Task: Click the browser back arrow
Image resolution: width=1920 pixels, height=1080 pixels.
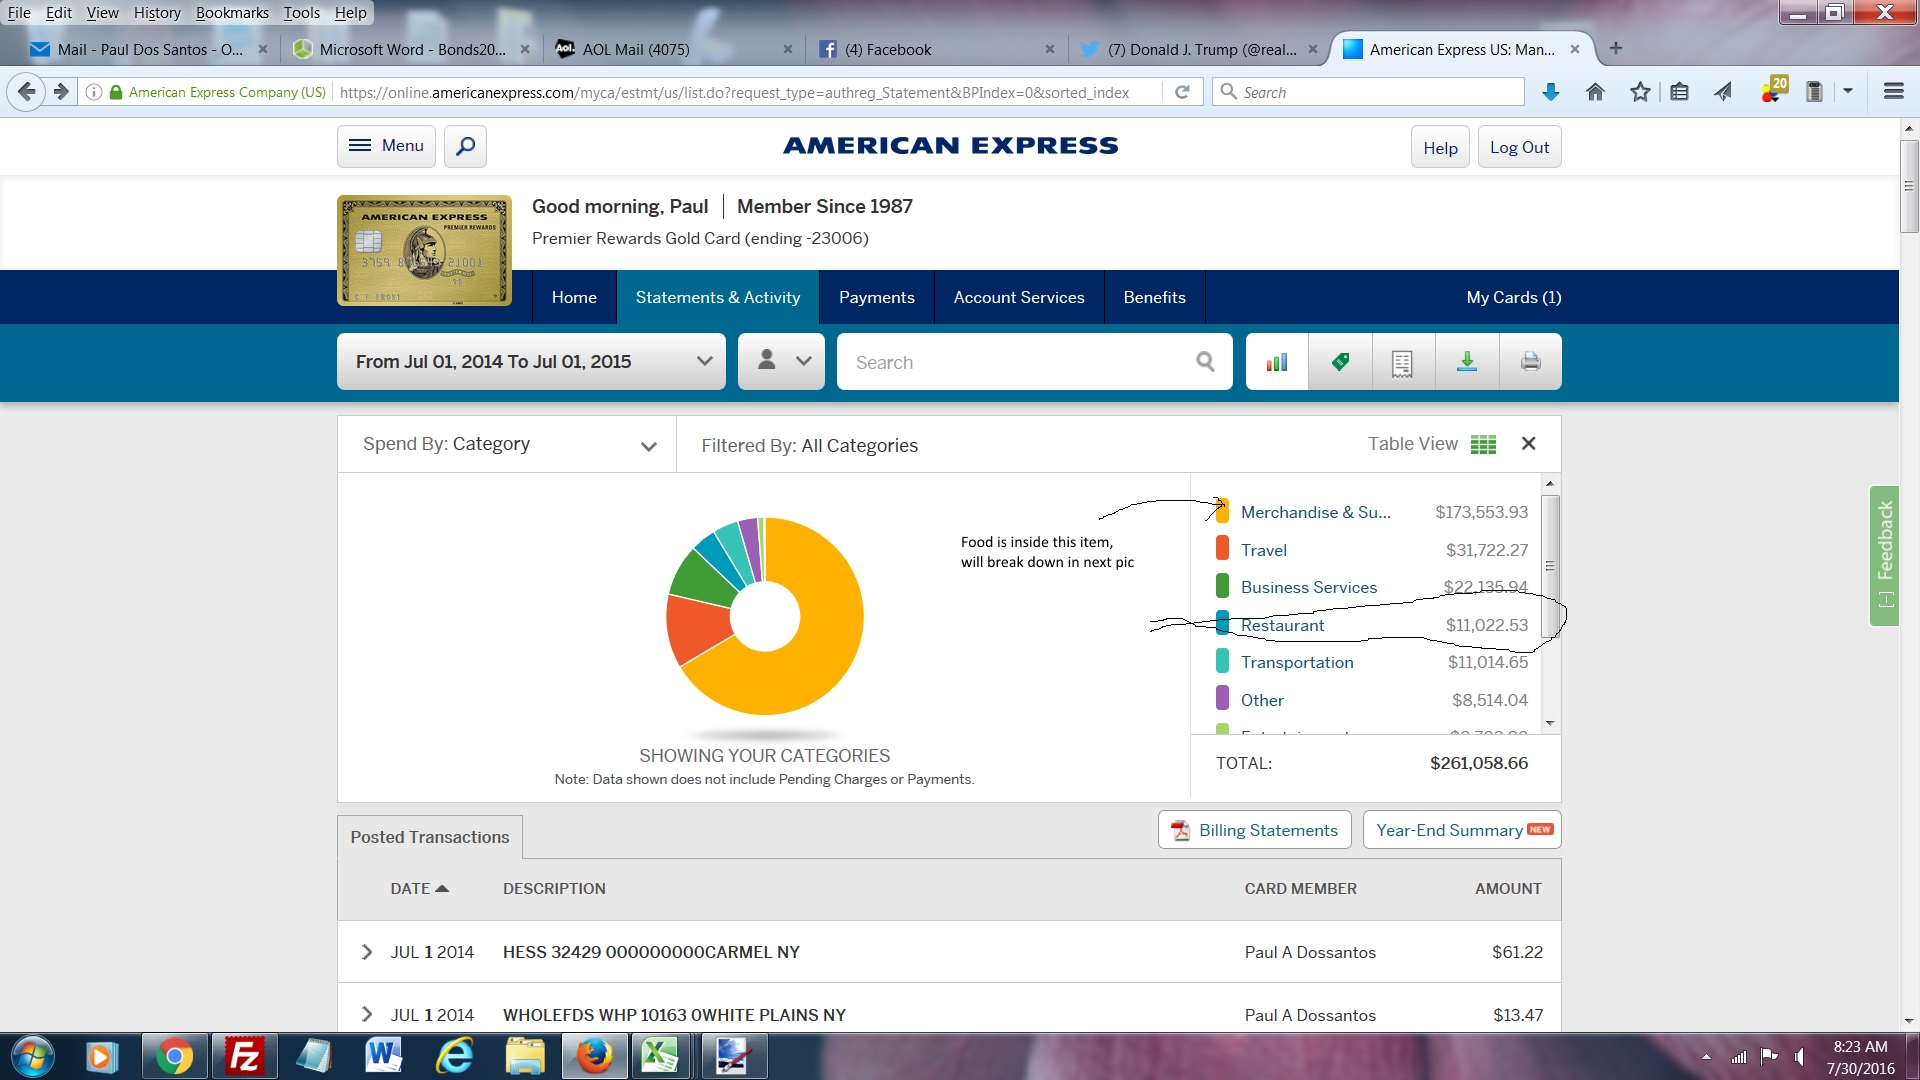Action: (27, 92)
